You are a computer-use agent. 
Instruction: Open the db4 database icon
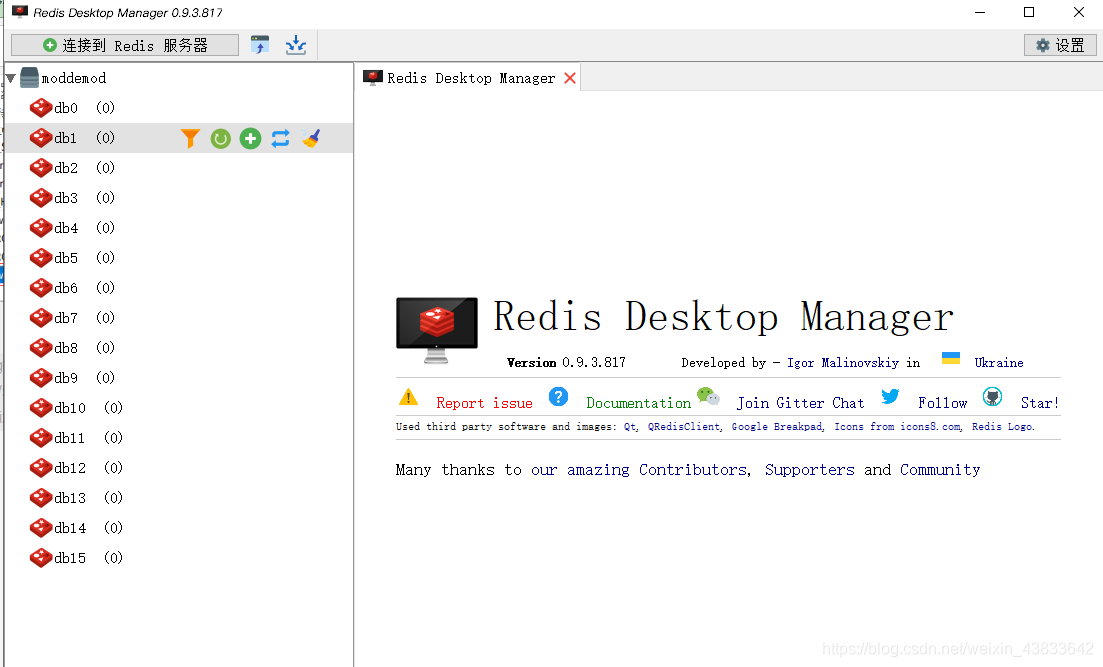click(x=41, y=228)
